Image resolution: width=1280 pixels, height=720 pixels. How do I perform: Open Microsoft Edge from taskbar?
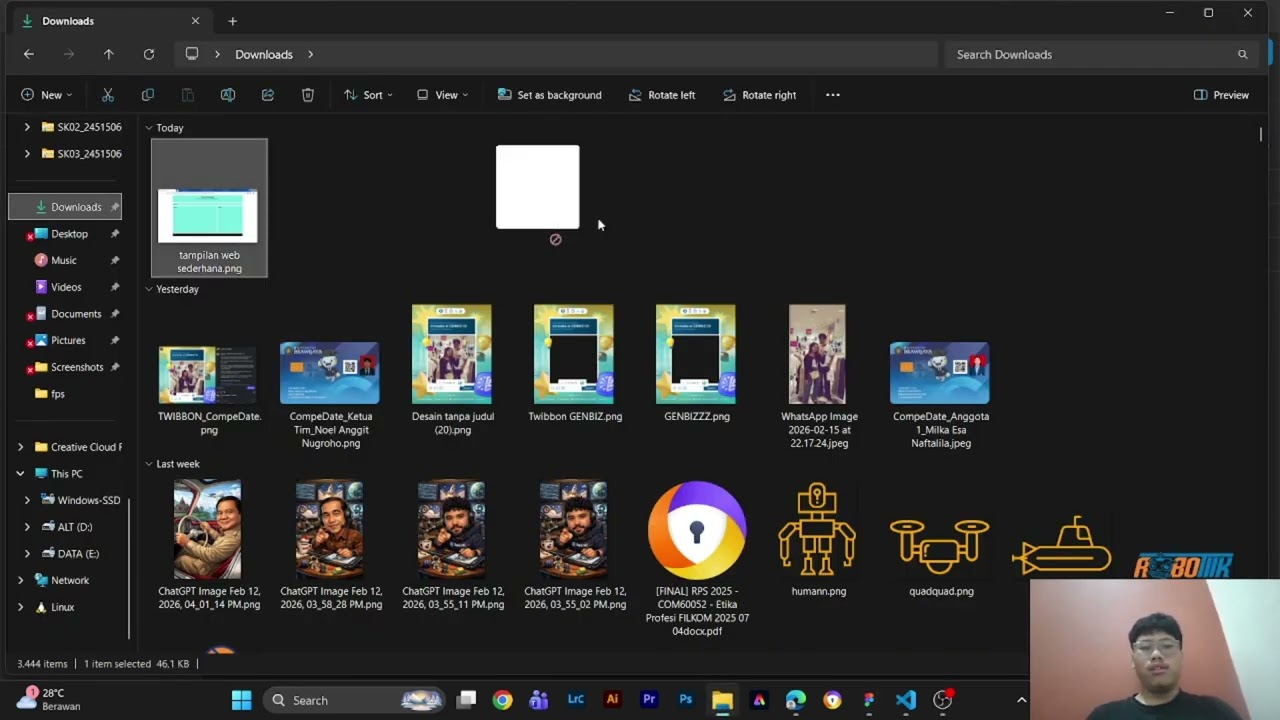point(796,700)
